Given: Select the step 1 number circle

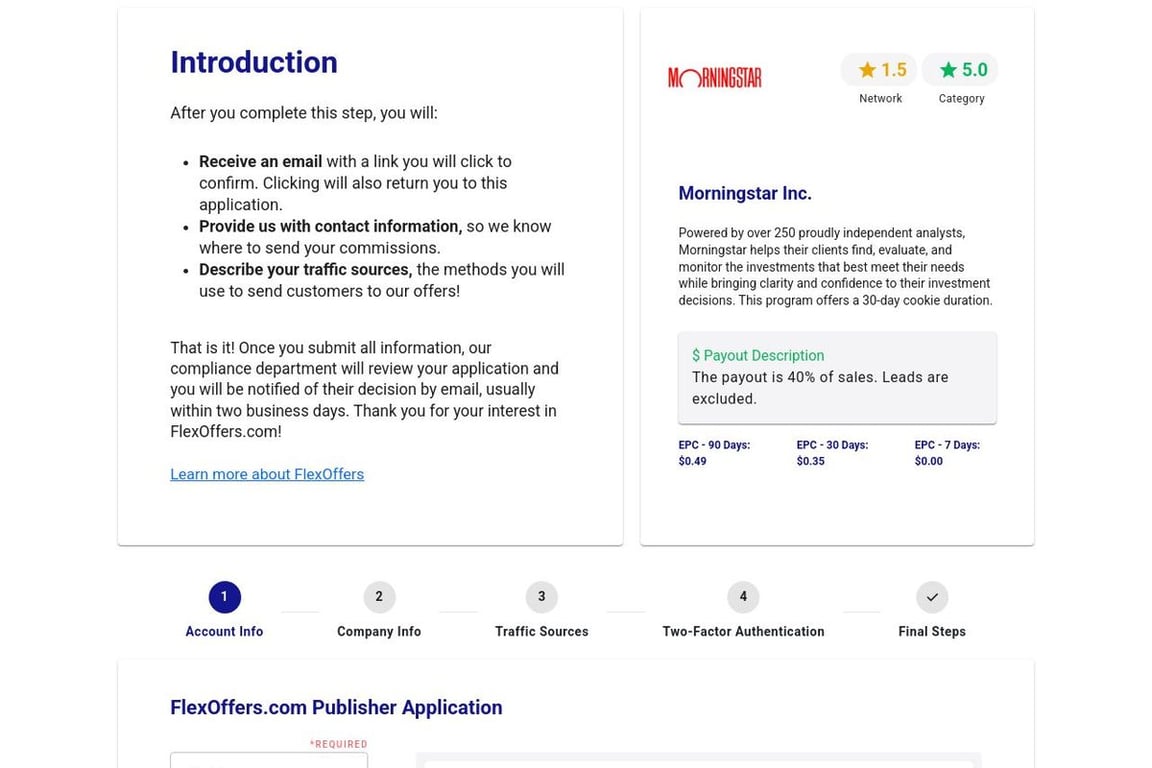Looking at the screenshot, I should tap(224, 597).
